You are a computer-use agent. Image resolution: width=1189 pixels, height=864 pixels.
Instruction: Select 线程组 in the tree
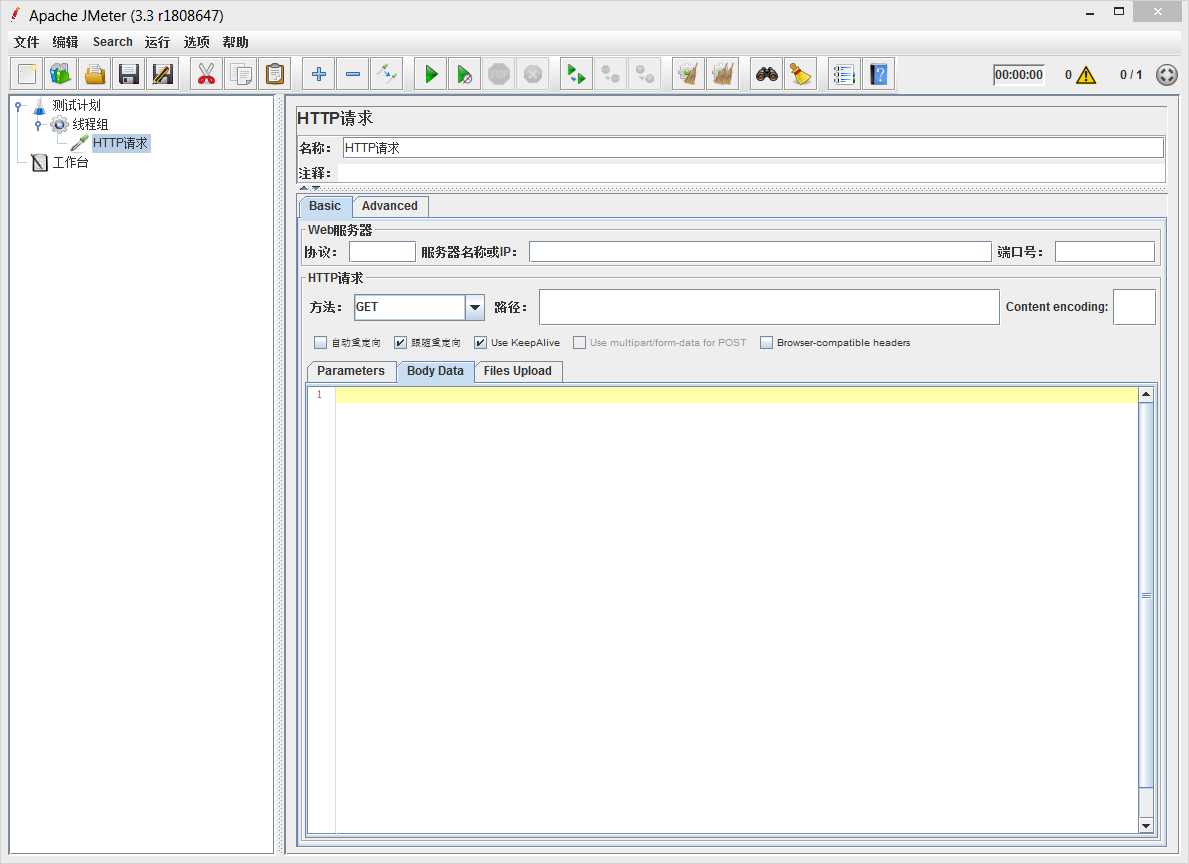point(90,124)
